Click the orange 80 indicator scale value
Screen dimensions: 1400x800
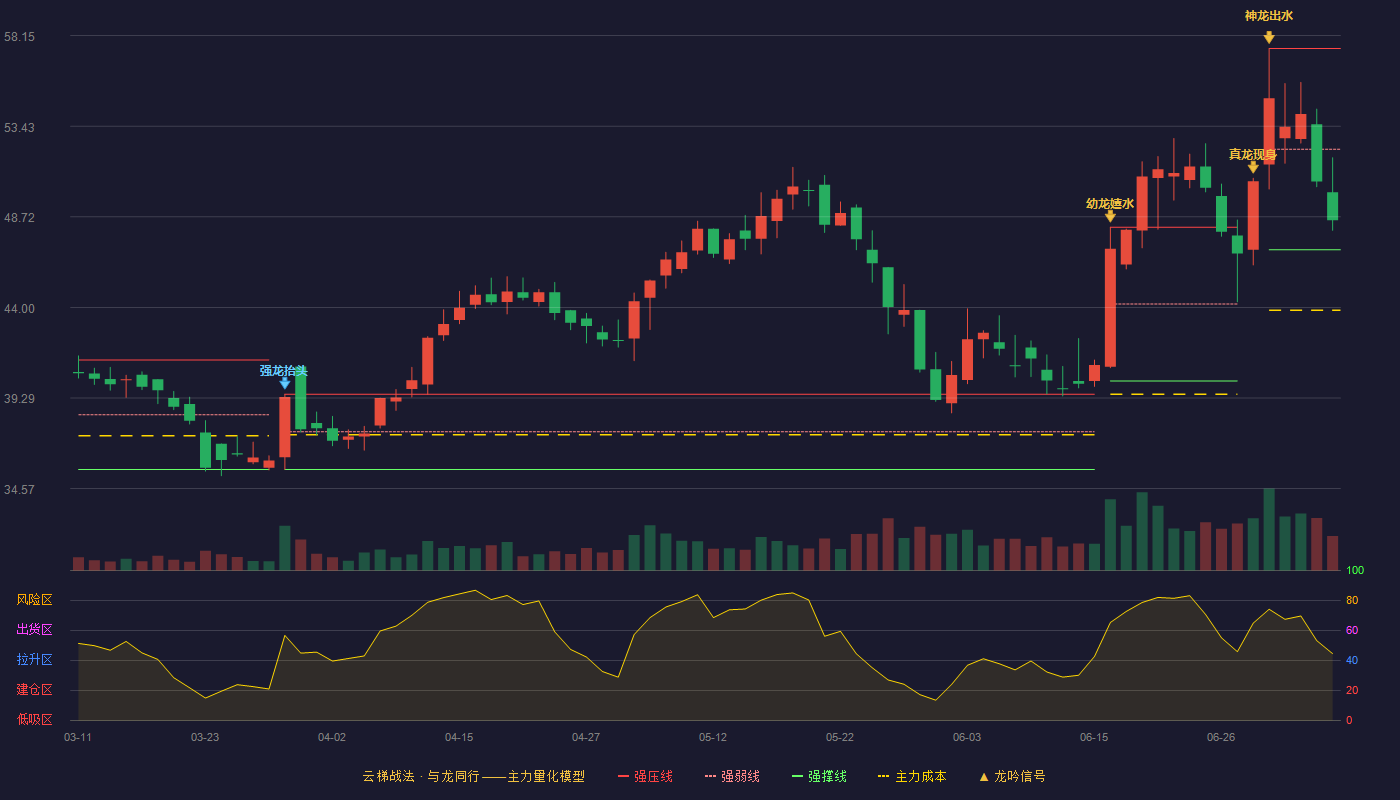[x=1352, y=600]
